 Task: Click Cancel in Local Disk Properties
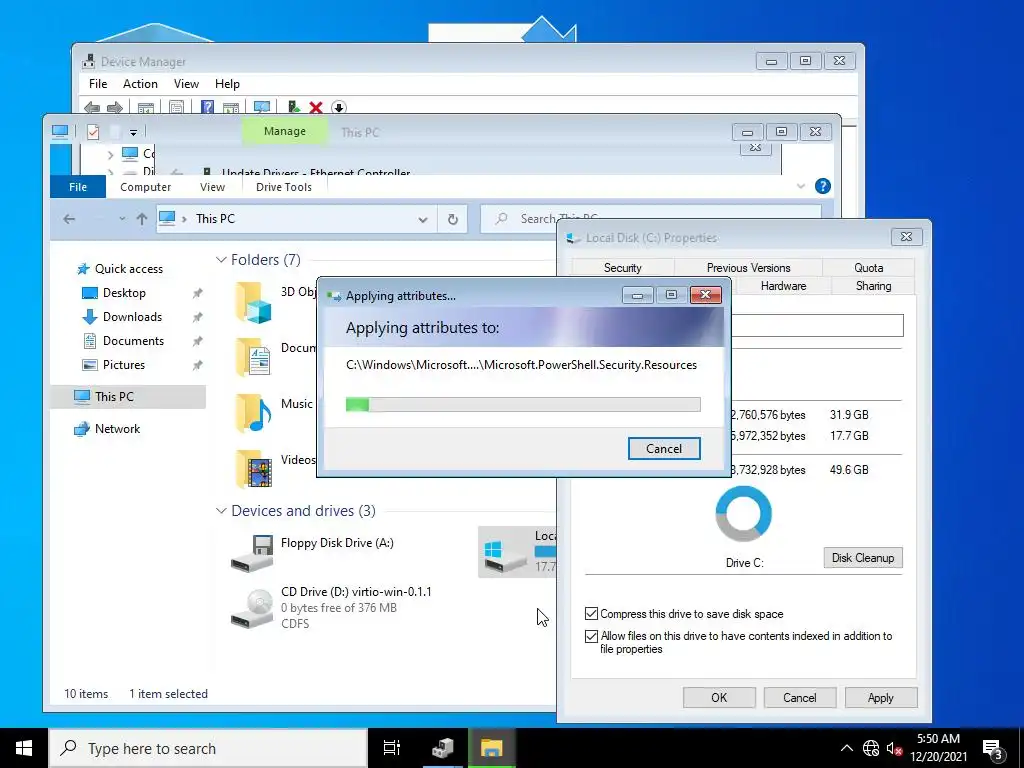click(x=800, y=697)
